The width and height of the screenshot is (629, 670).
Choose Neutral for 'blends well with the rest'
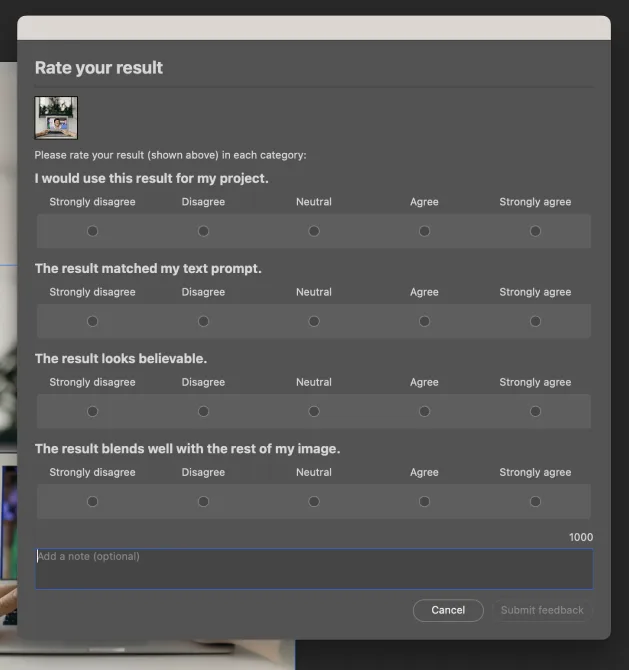[314, 502]
